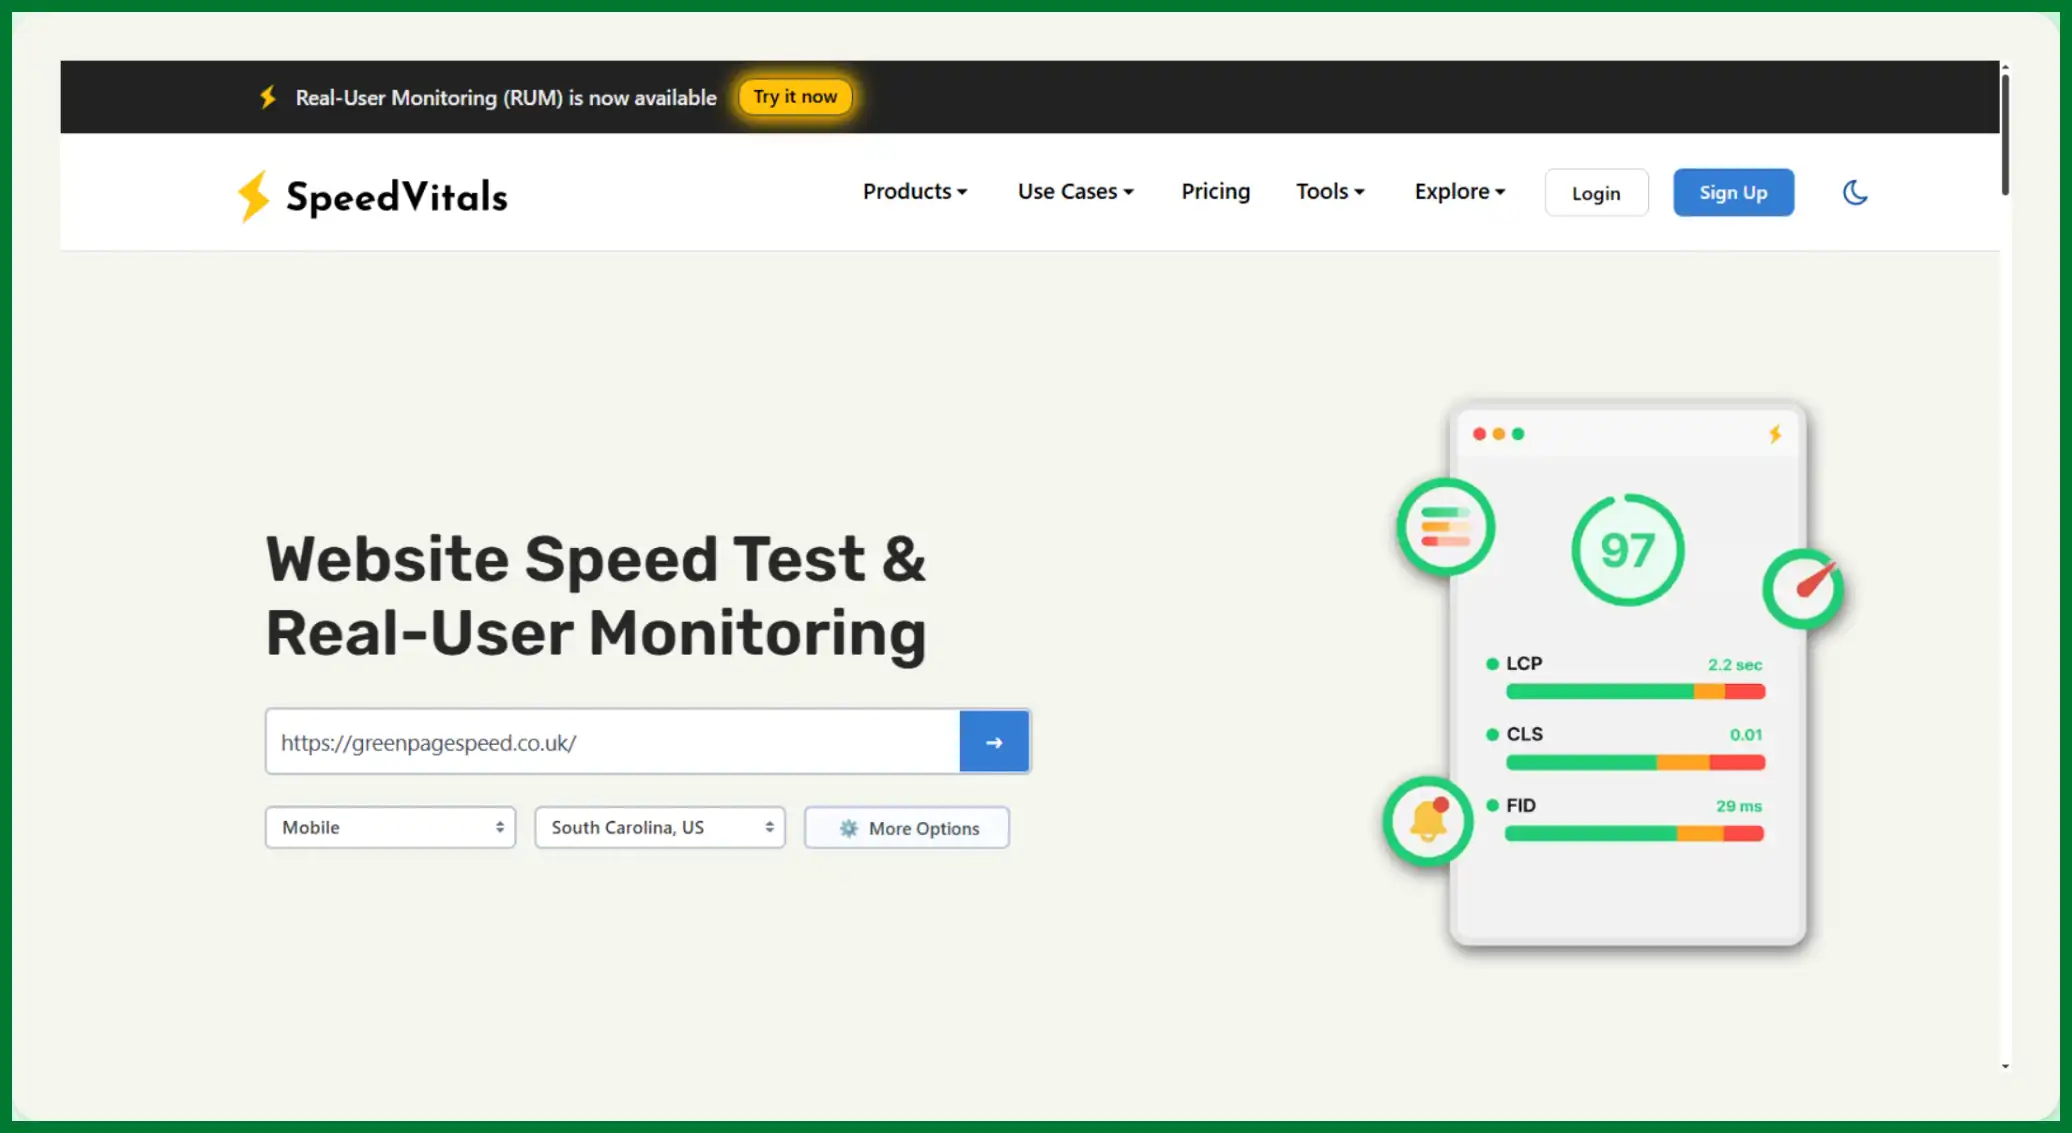Click the colored bars report icon
Image resolution: width=2072 pixels, height=1133 pixels.
1445,527
